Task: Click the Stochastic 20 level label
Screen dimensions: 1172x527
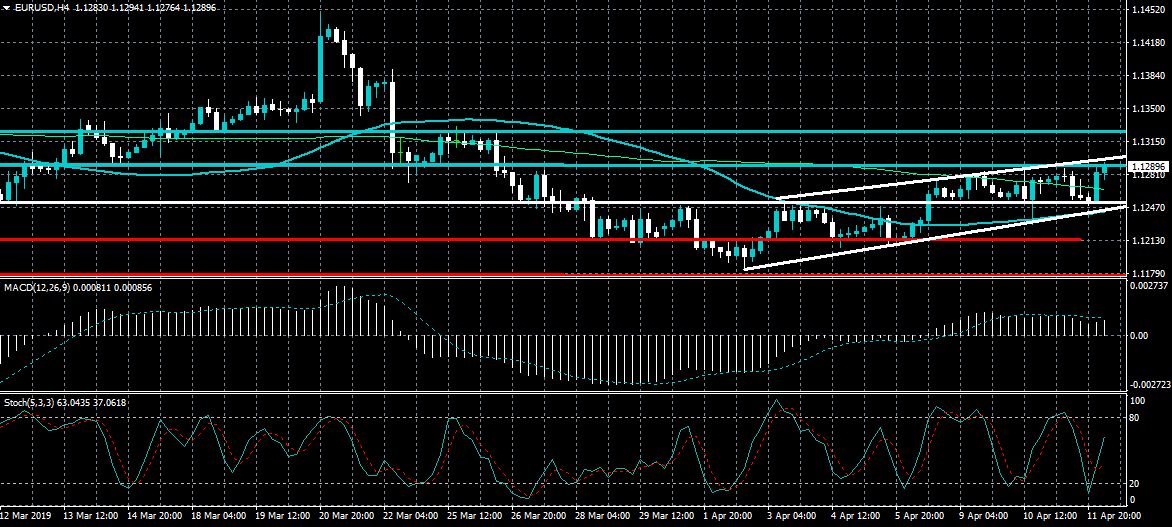Action: pos(1135,483)
